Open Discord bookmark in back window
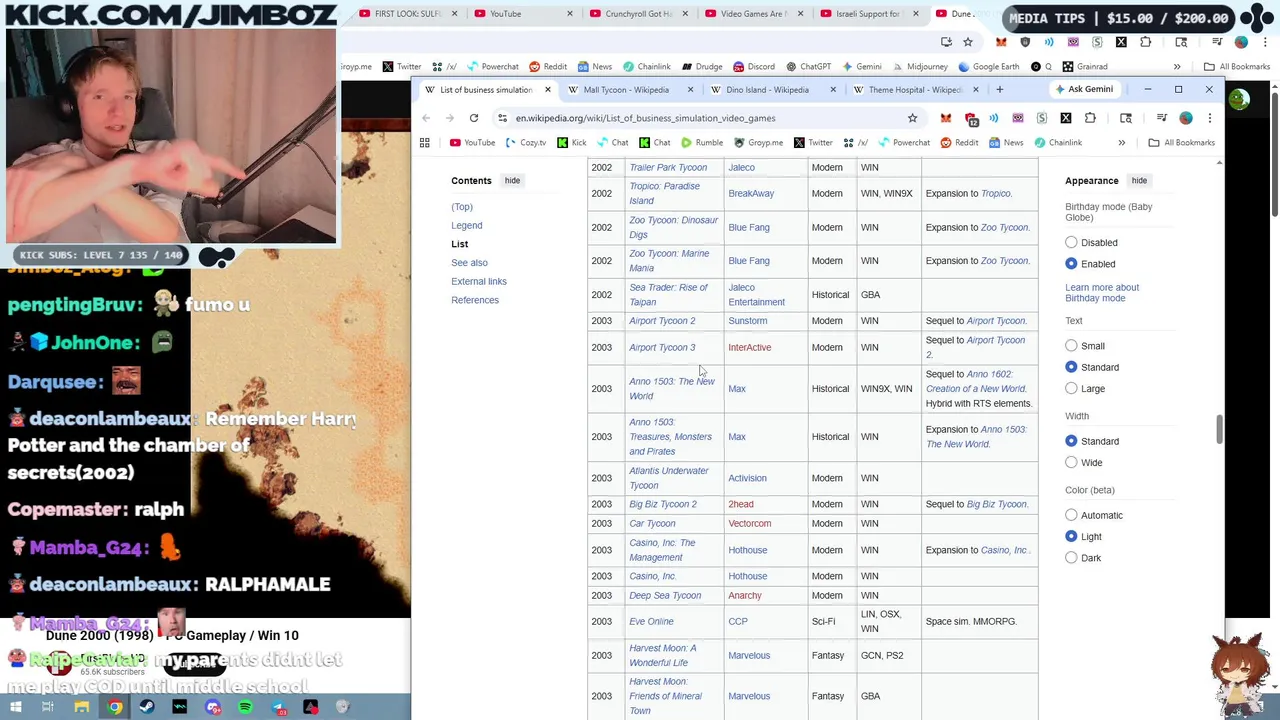 tap(753, 67)
